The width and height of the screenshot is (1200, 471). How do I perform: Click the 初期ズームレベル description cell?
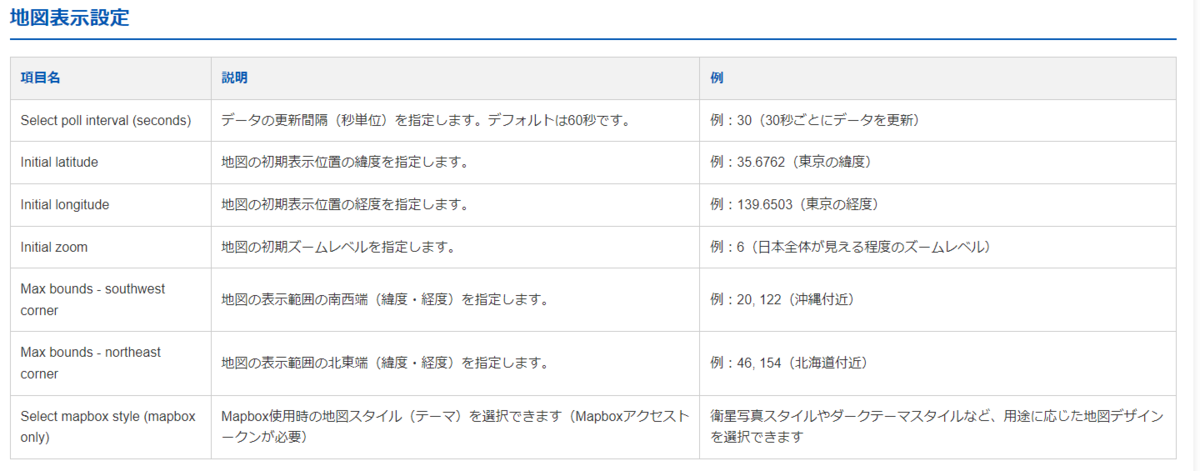coord(455,246)
